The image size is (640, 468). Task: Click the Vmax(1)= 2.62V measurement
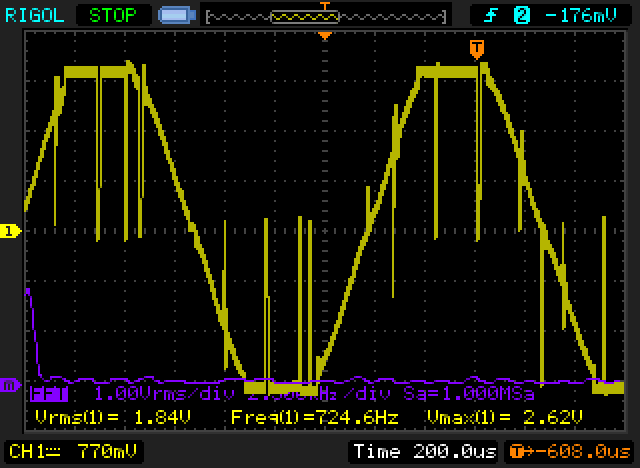505,417
